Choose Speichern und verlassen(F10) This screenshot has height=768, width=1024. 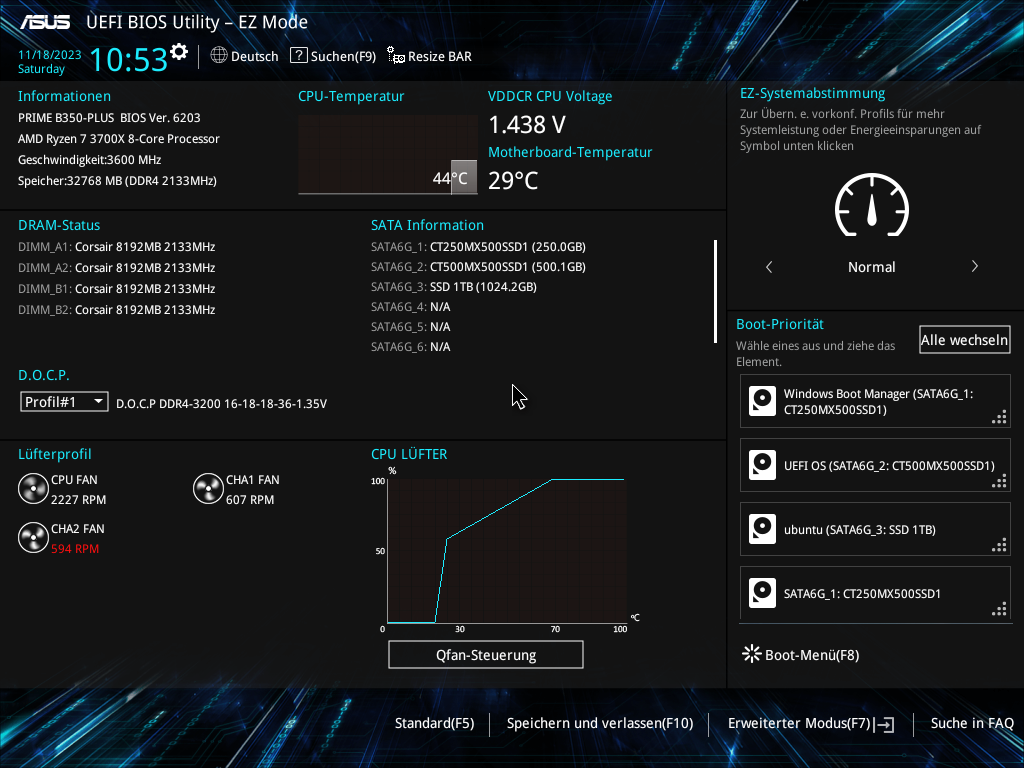600,723
